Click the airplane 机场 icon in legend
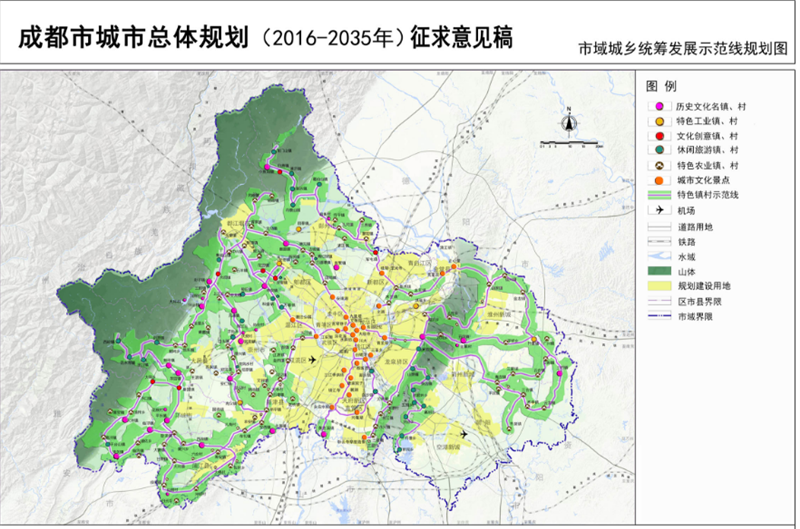Image resolution: width=800 pixels, height=529 pixels. (x=658, y=212)
